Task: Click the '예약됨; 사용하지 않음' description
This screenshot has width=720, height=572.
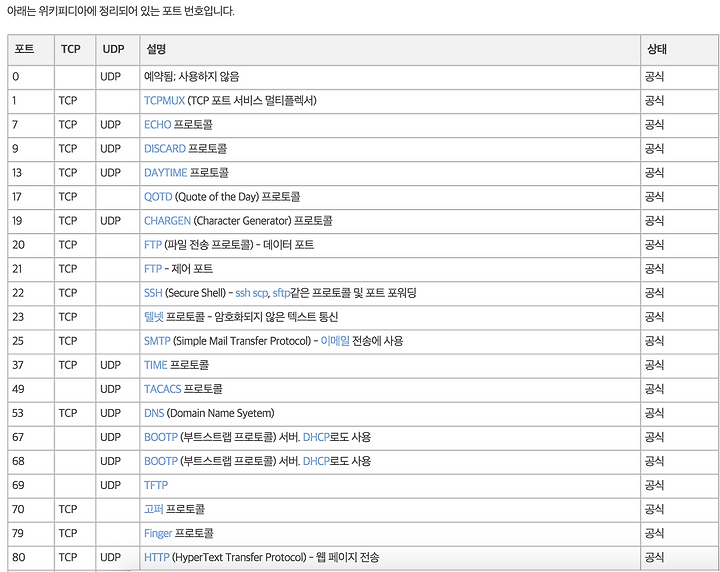Action: tap(191, 77)
